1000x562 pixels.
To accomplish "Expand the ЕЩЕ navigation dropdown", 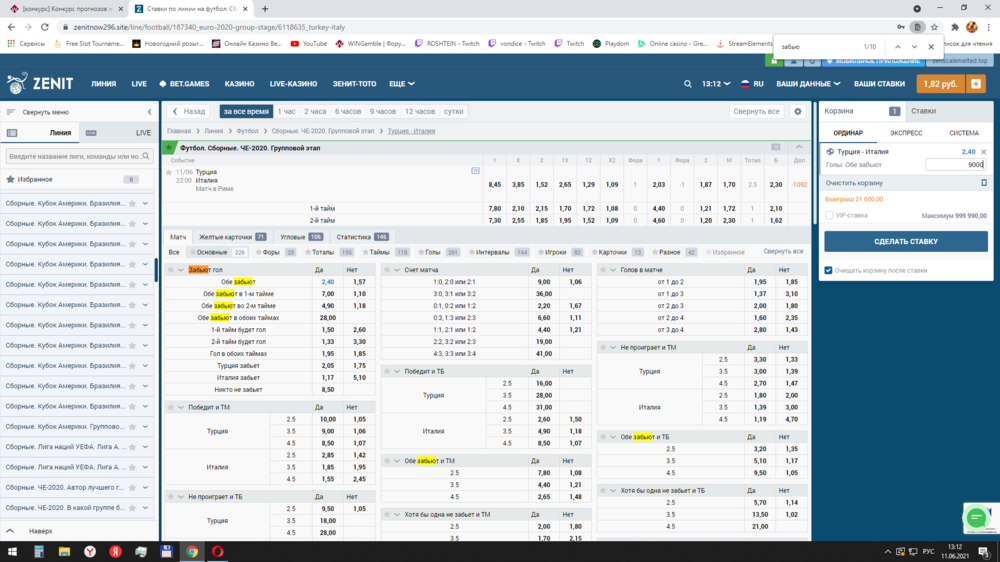I will click(402, 84).
